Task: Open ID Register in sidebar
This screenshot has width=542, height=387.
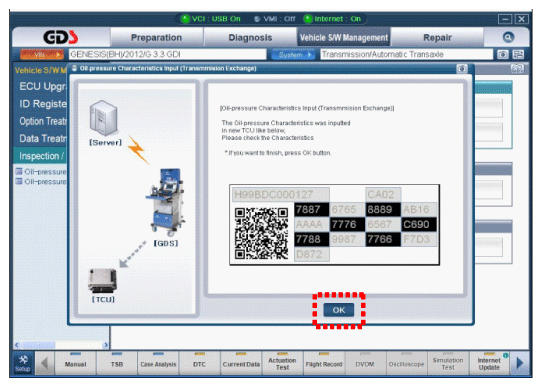Action: 42,104
